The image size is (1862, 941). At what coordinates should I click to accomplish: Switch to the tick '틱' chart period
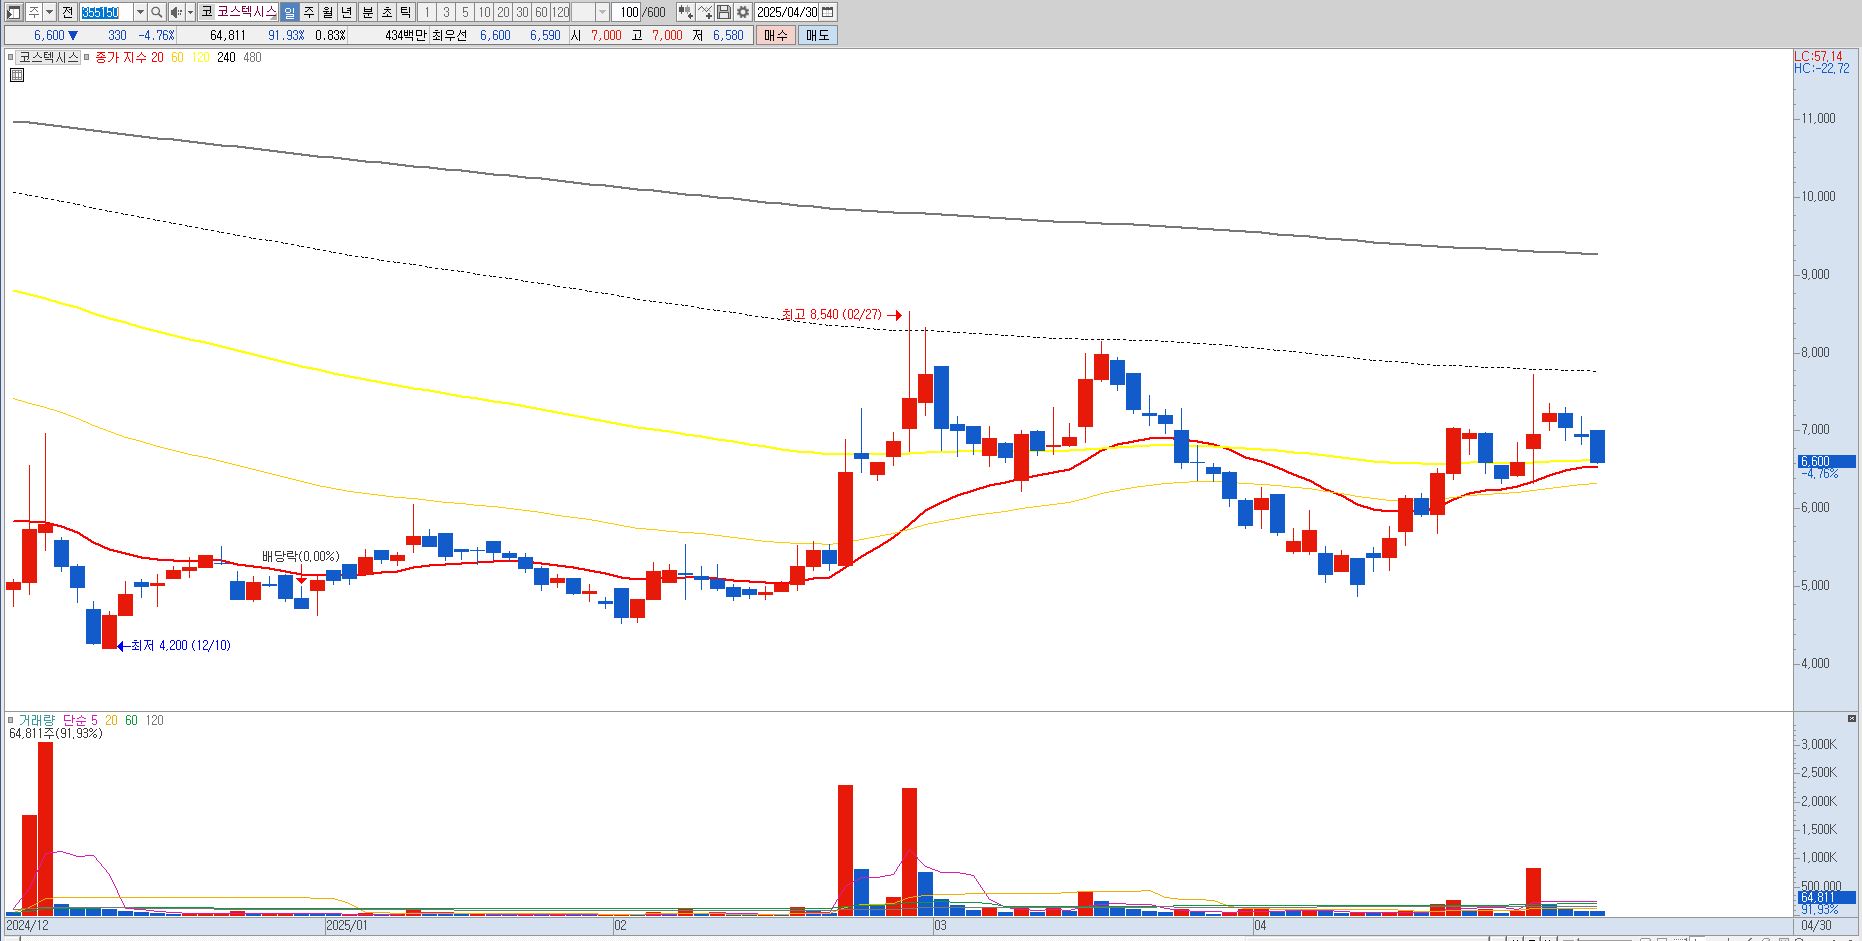coord(405,12)
